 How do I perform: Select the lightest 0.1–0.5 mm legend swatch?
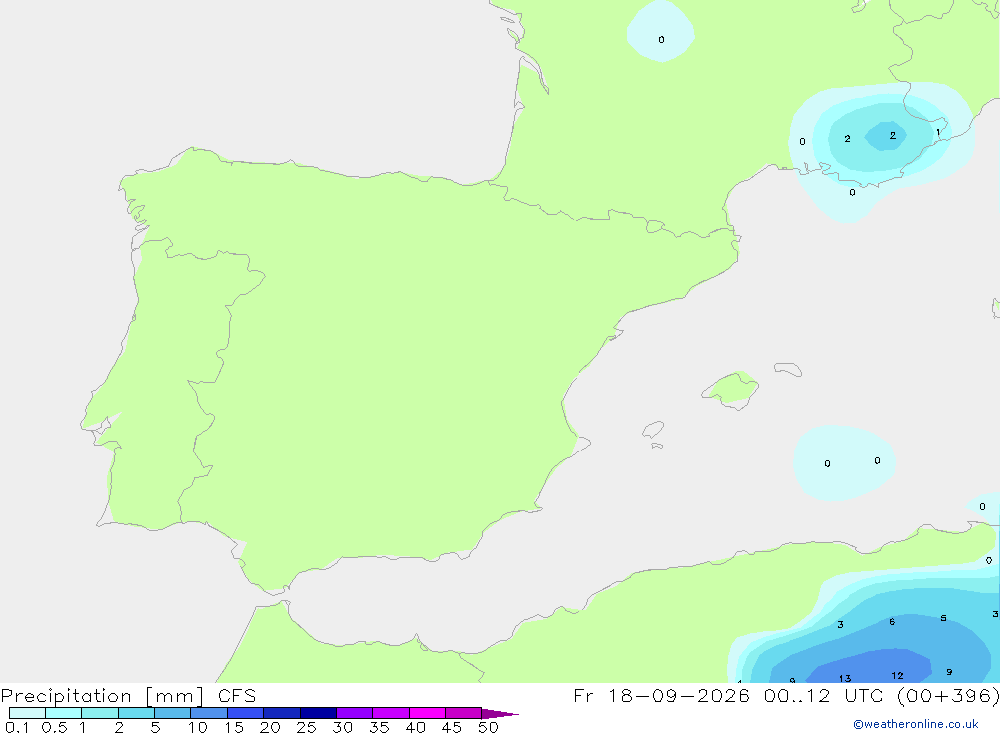coord(27,713)
